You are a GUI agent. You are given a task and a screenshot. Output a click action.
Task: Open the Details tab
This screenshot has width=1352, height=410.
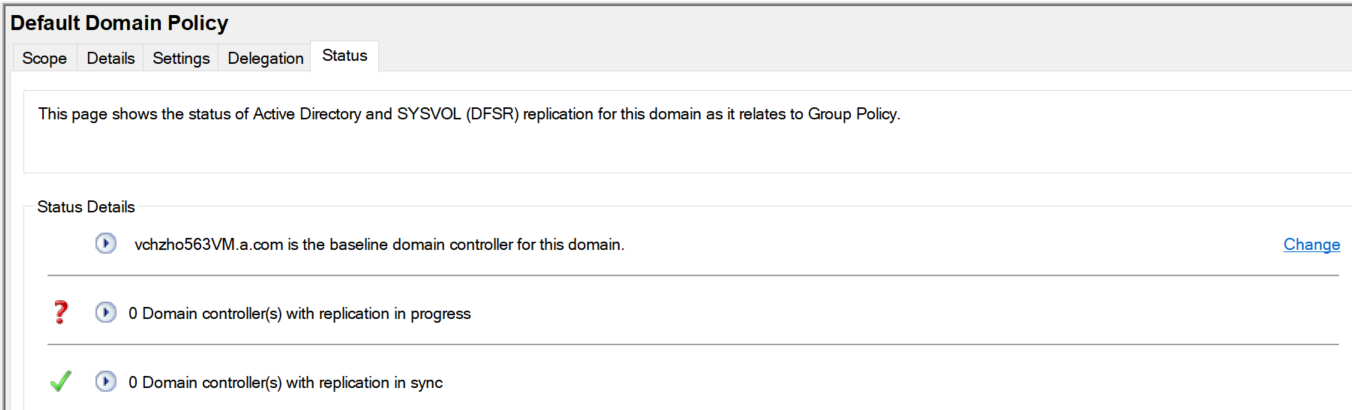[110, 58]
